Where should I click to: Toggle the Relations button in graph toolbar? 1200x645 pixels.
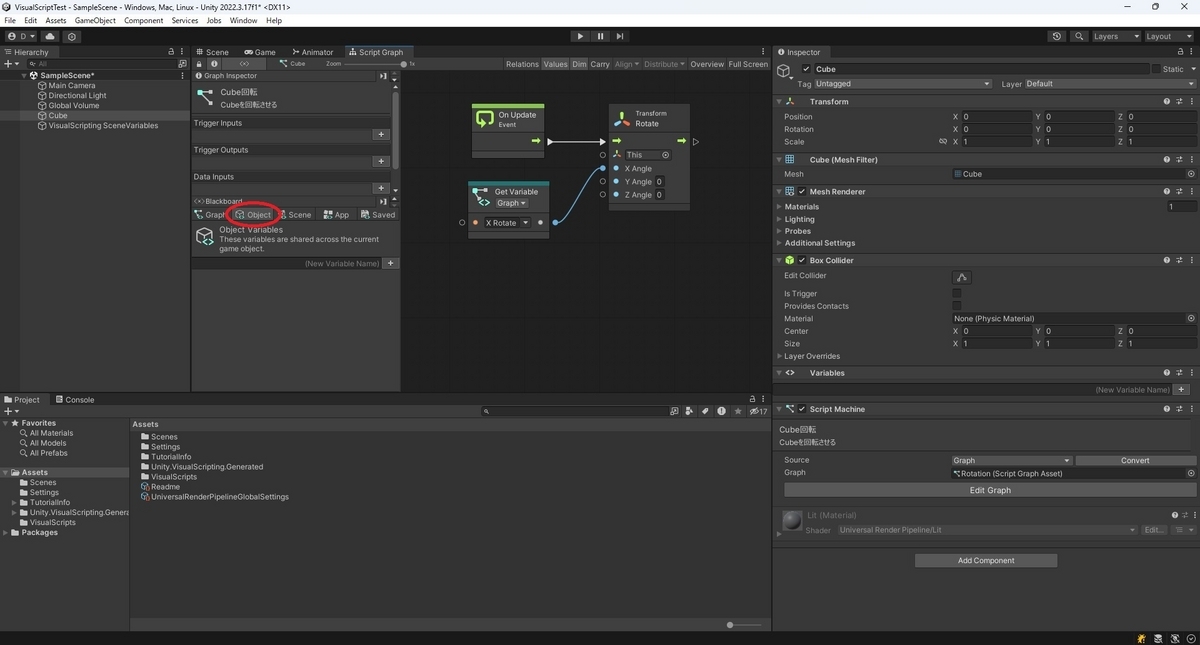pos(522,64)
